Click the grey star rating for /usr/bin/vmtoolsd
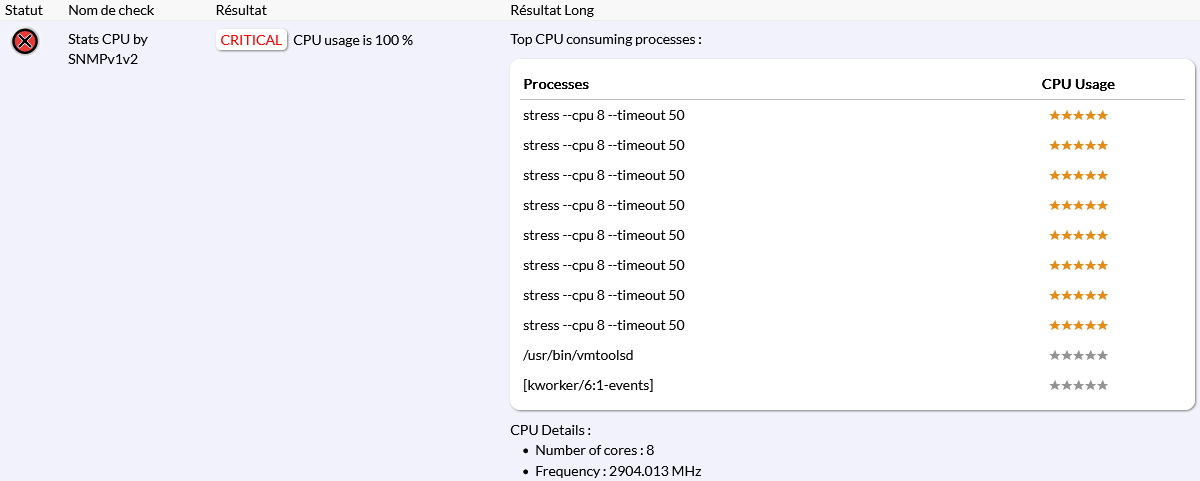This screenshot has width=1200, height=481. (1078, 355)
